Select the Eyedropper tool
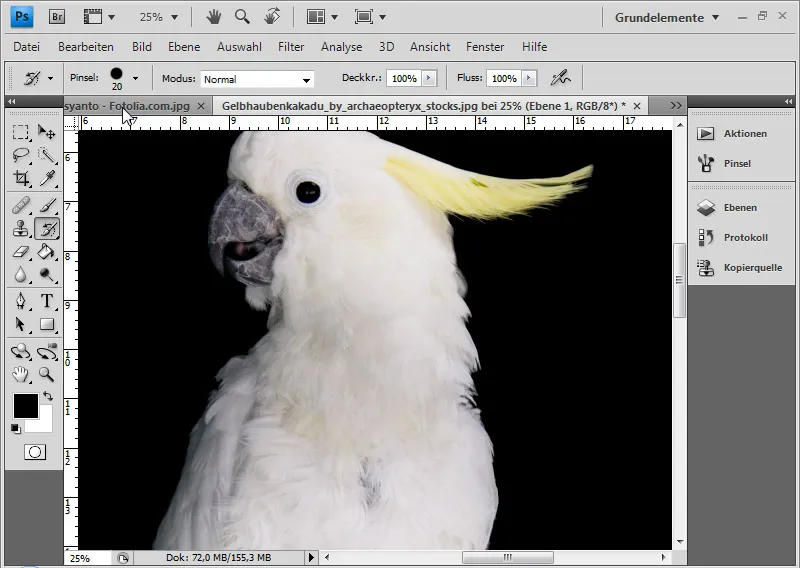 (x=46, y=179)
